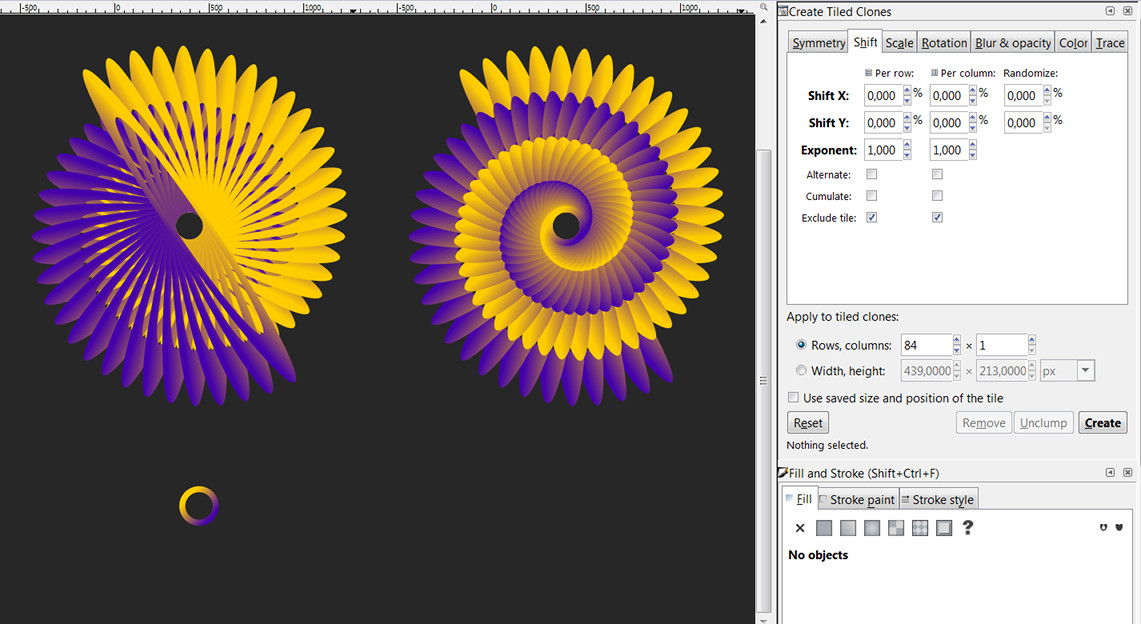Image resolution: width=1141 pixels, height=624 pixels.
Task: Choose the Flat color fill icon
Action: coord(824,528)
